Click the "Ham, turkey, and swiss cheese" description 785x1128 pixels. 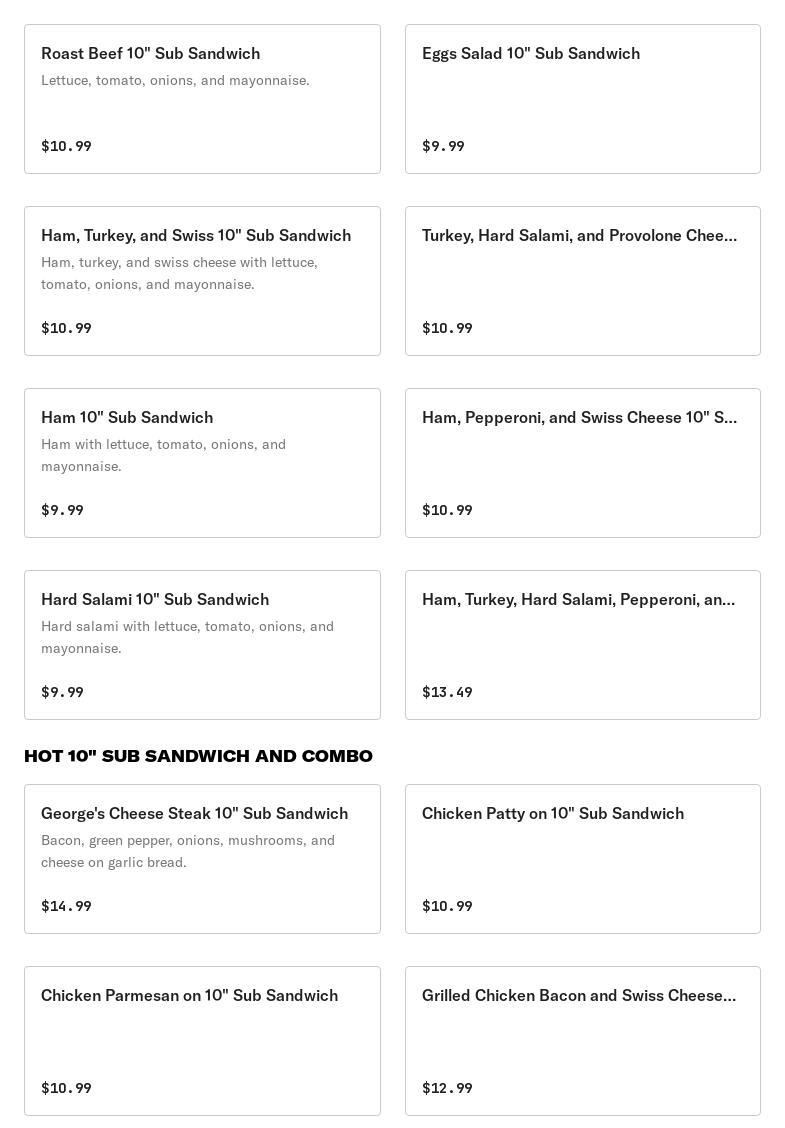(x=179, y=273)
